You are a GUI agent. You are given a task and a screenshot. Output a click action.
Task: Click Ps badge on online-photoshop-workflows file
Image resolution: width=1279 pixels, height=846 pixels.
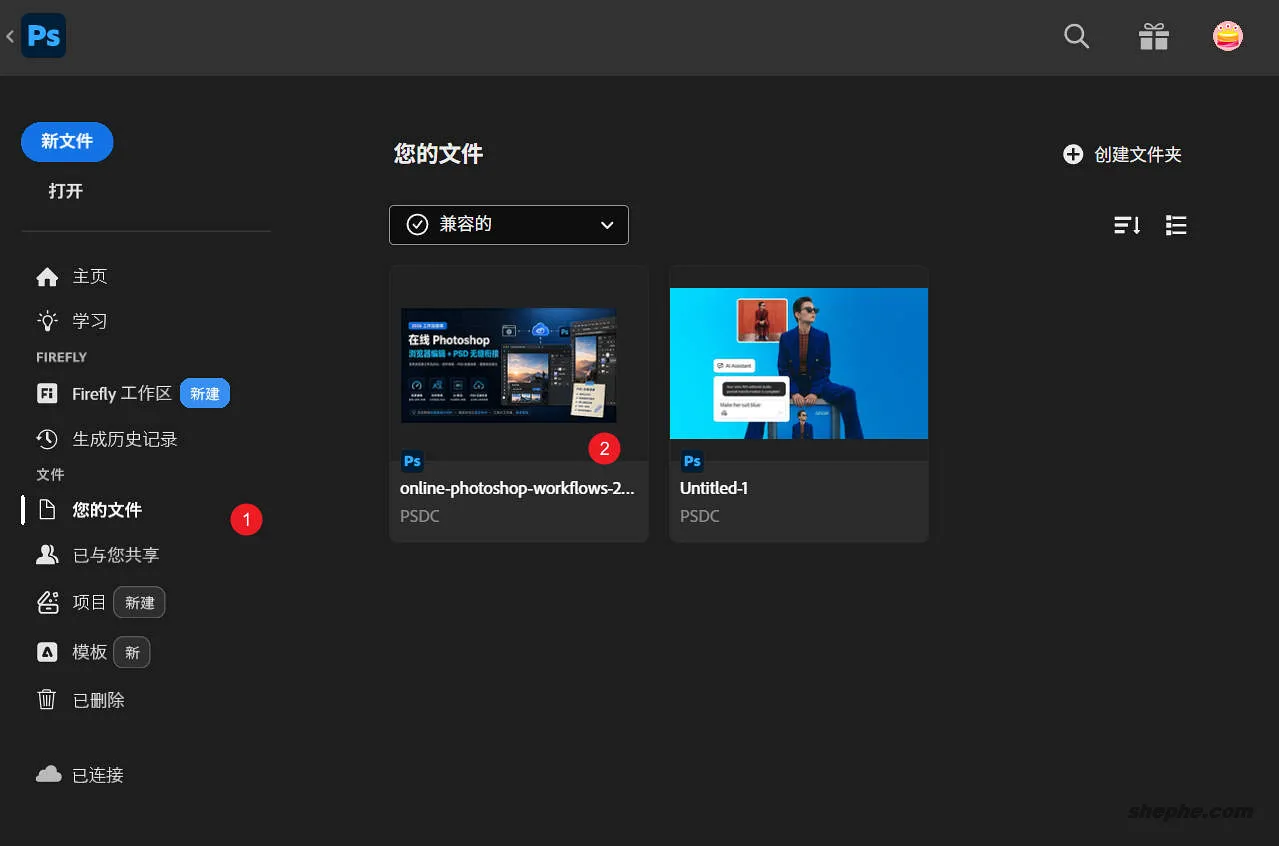[412, 461]
